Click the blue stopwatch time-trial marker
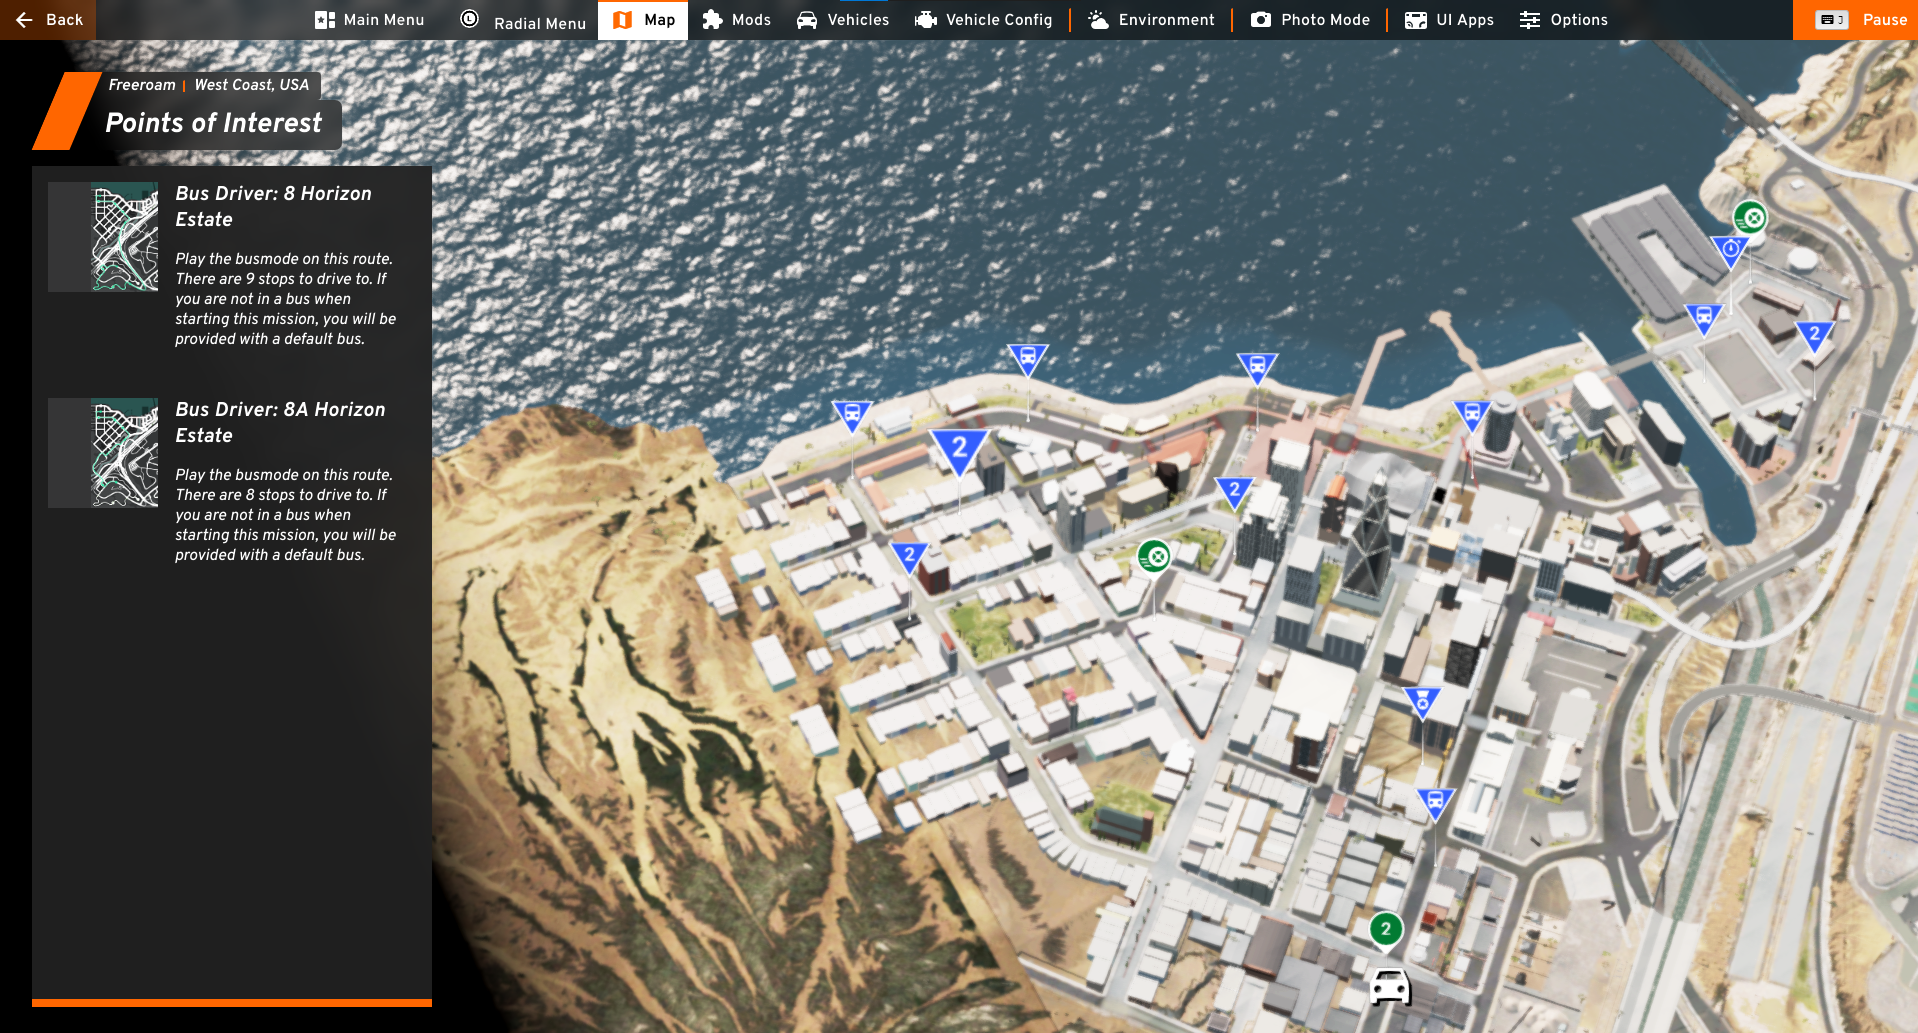The width and height of the screenshot is (1918, 1033). [1730, 250]
